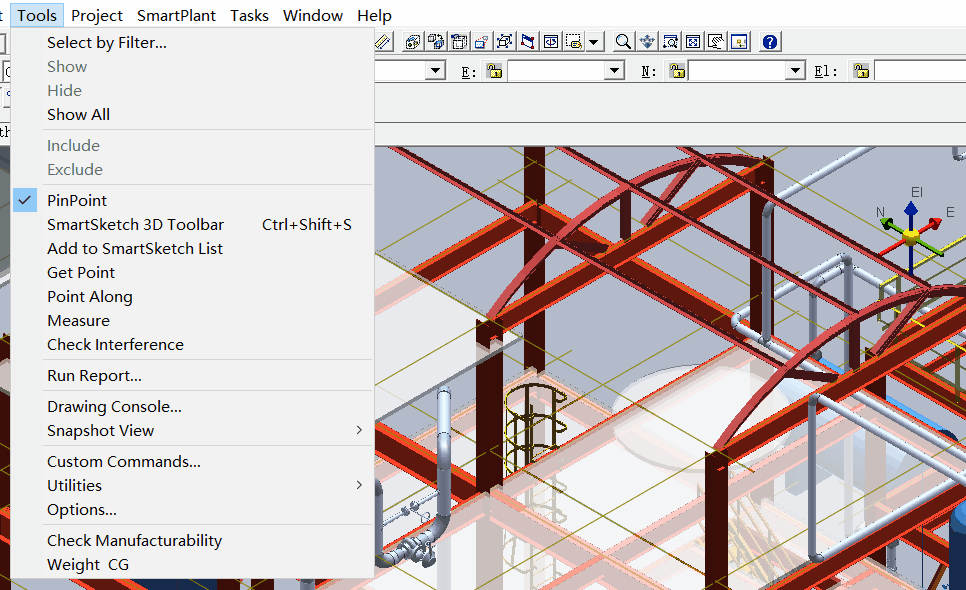Screen dimensions: 966x590
Task: Toggle the E coordinate lock icon
Action: point(494,71)
